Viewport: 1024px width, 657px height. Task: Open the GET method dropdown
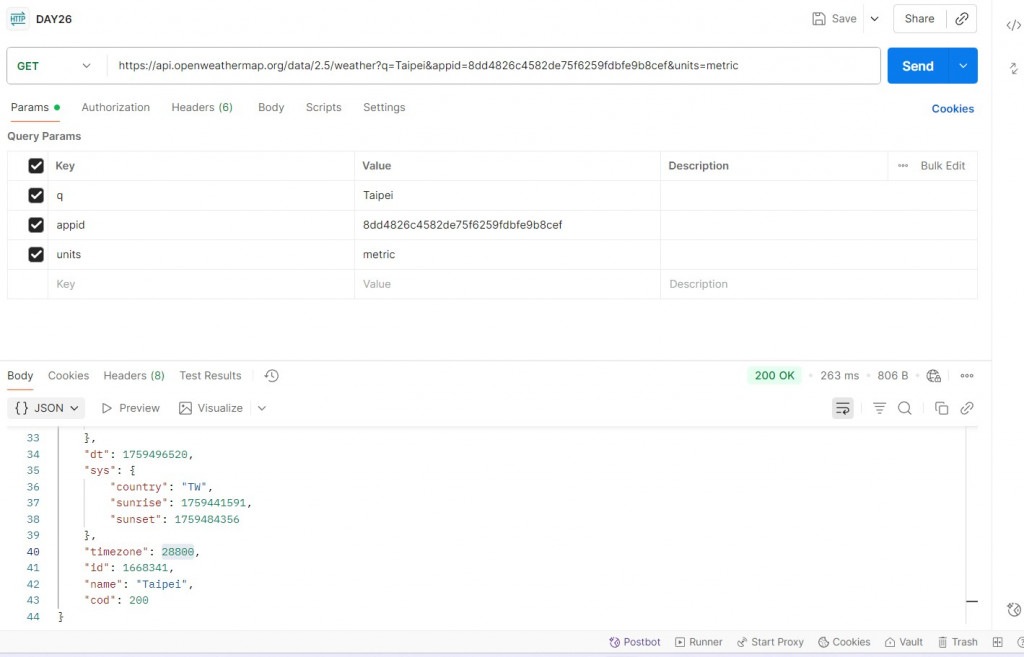(x=54, y=66)
